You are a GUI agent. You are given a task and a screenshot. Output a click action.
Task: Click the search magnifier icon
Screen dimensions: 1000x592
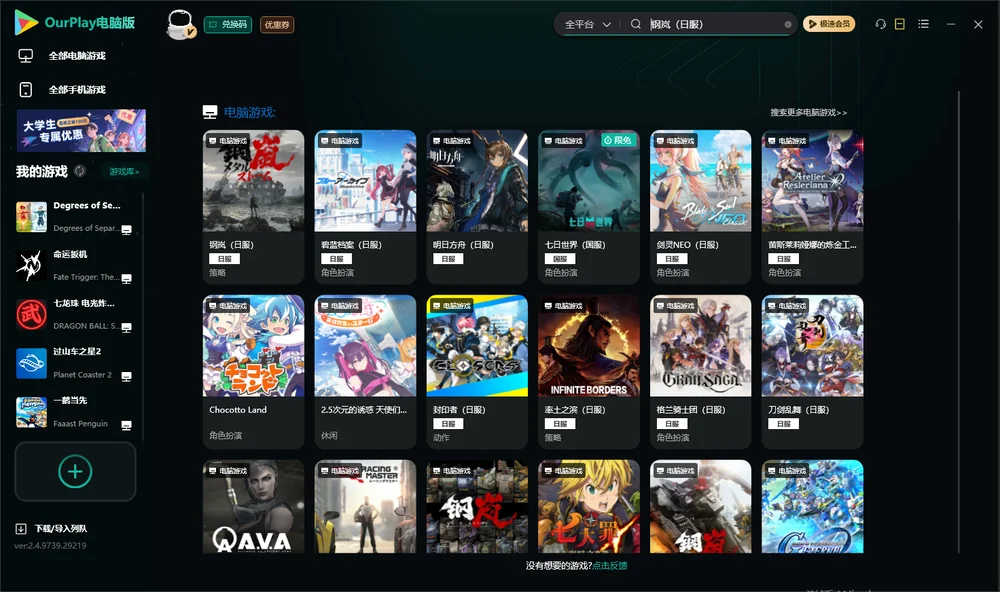[636, 24]
